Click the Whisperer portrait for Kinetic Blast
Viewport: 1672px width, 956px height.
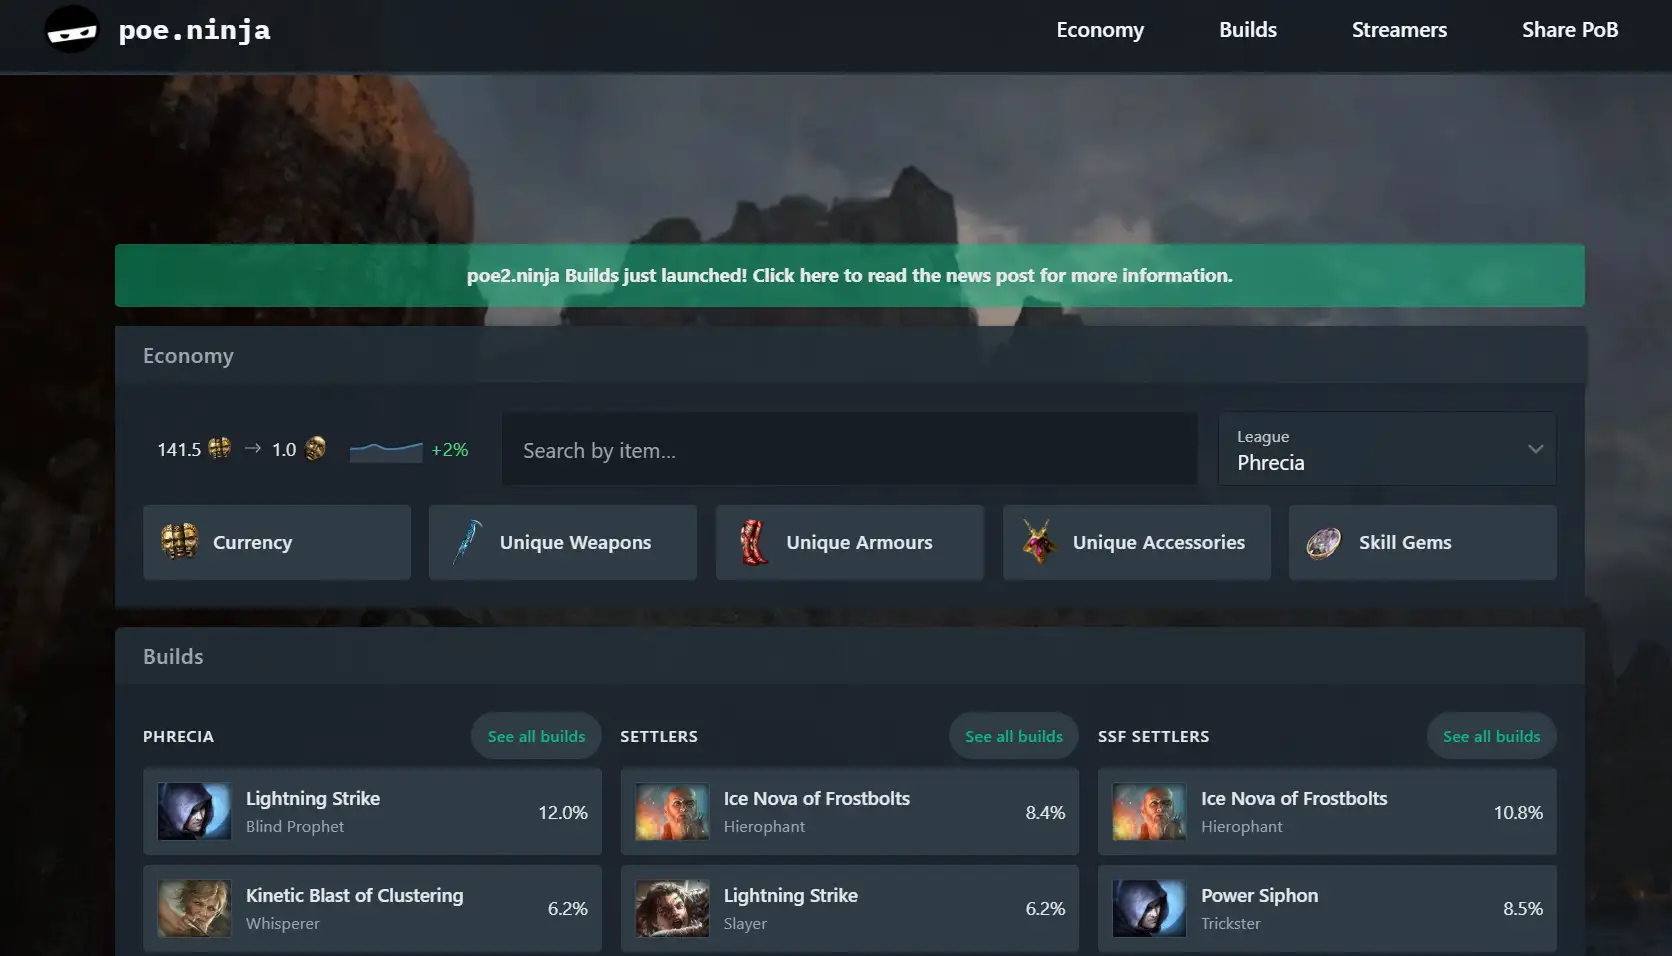point(194,908)
